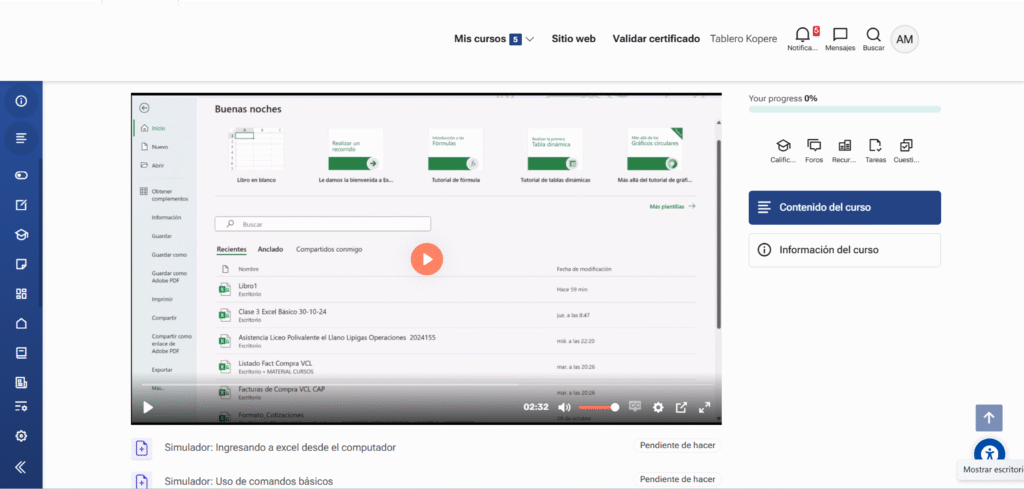Open video in pop-out window icon
Viewport: 1024px width, 489px height.
coord(681,407)
